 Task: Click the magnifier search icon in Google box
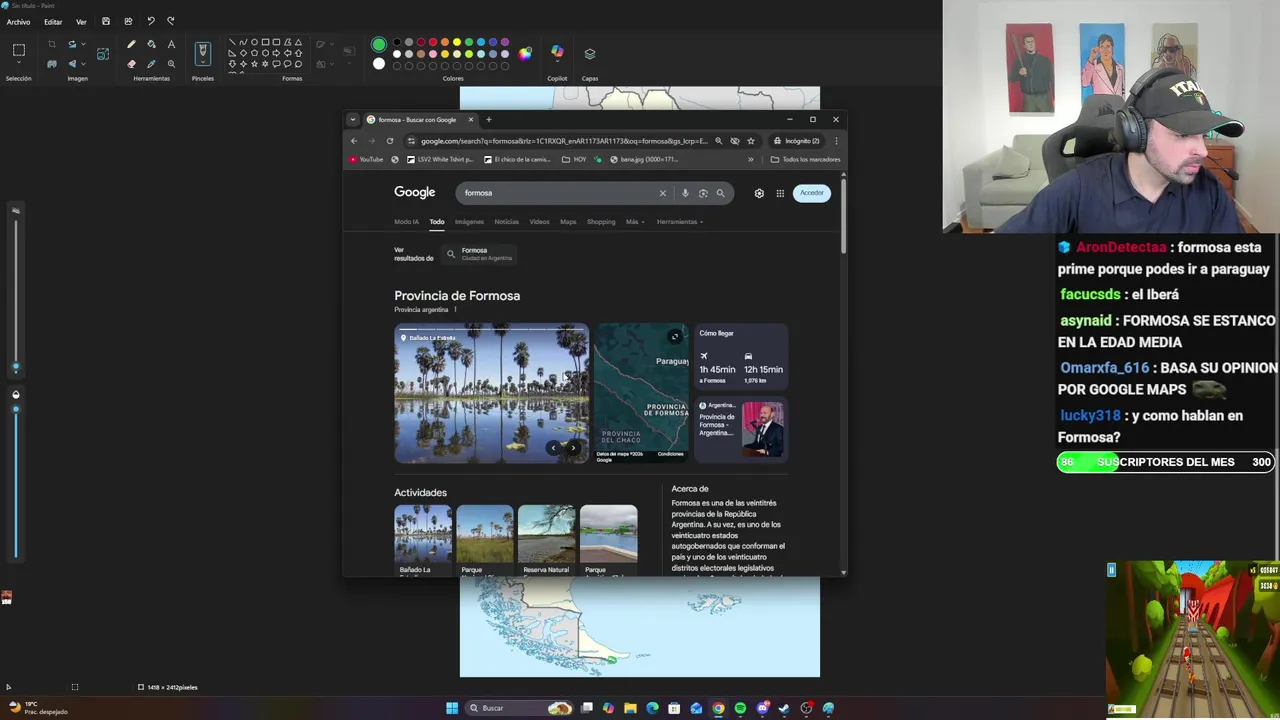720,193
